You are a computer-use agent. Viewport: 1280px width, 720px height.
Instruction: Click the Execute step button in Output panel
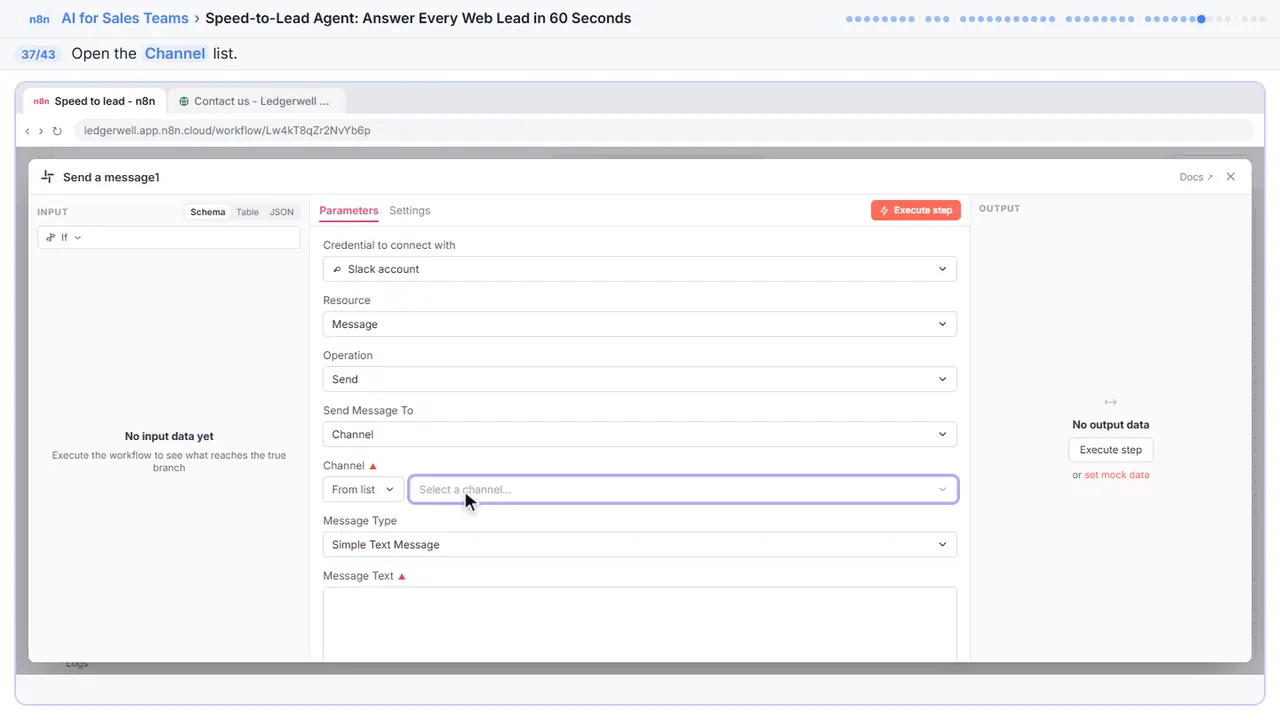pyautogui.click(x=1111, y=450)
